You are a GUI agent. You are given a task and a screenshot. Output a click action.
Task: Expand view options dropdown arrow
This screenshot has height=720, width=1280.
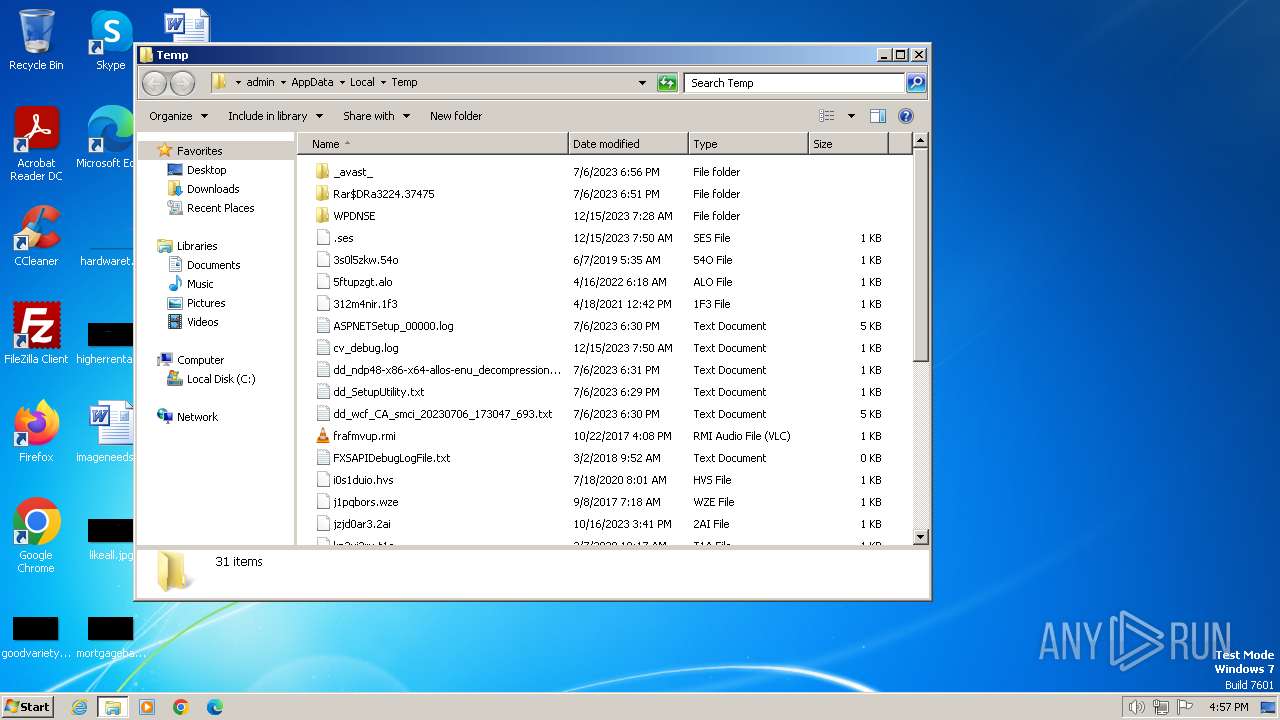click(x=851, y=116)
